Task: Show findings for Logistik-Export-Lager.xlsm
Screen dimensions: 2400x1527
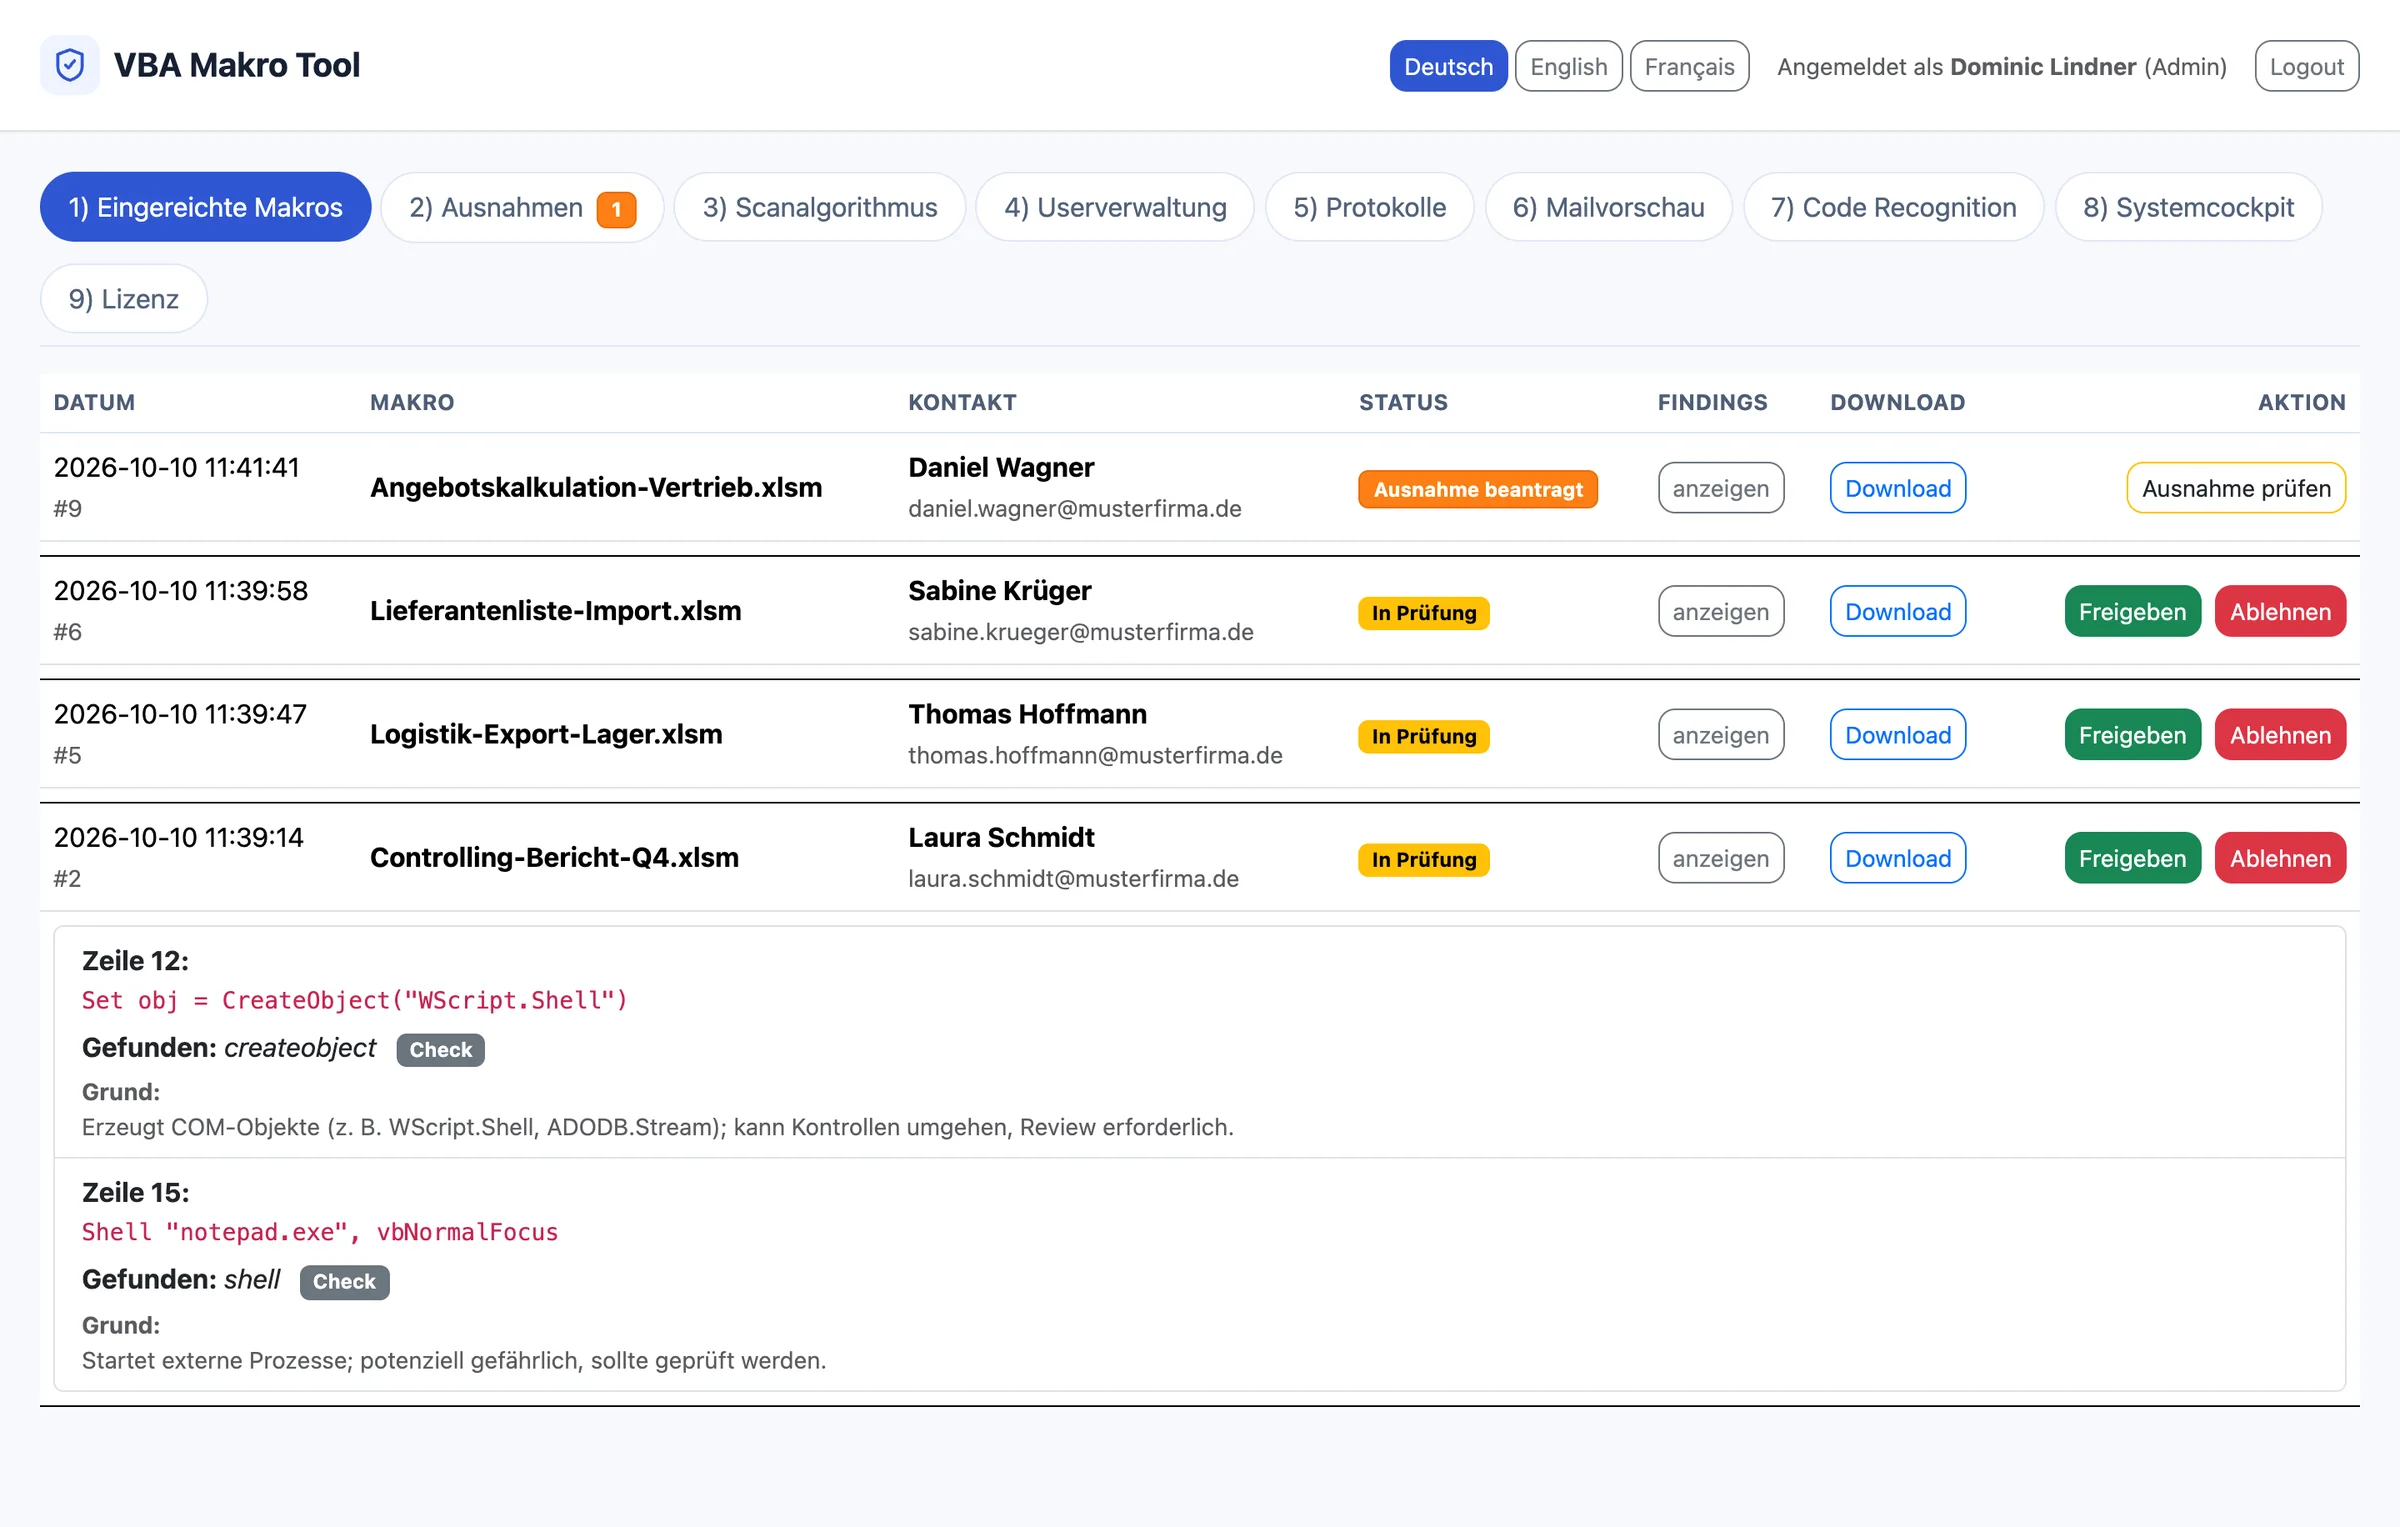Action: pos(1720,735)
